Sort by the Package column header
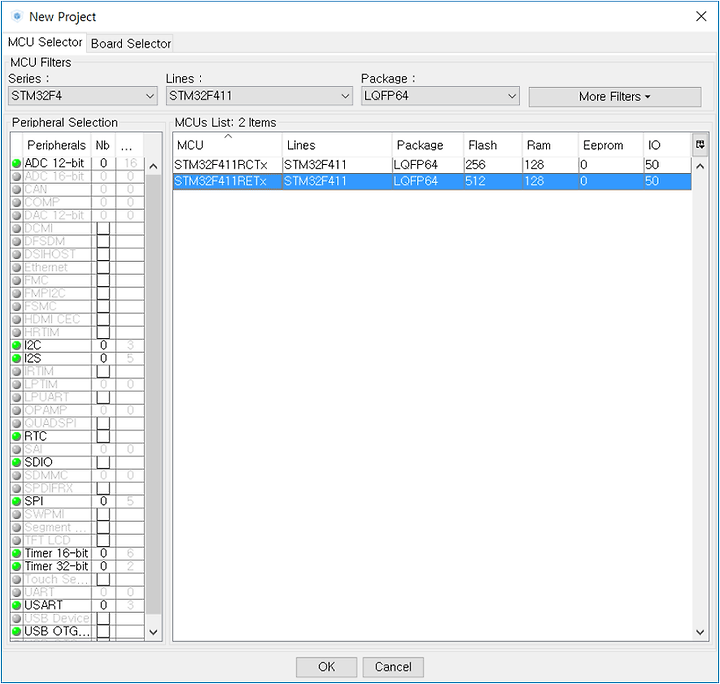Screen dimensions: 720x684 pos(428,145)
